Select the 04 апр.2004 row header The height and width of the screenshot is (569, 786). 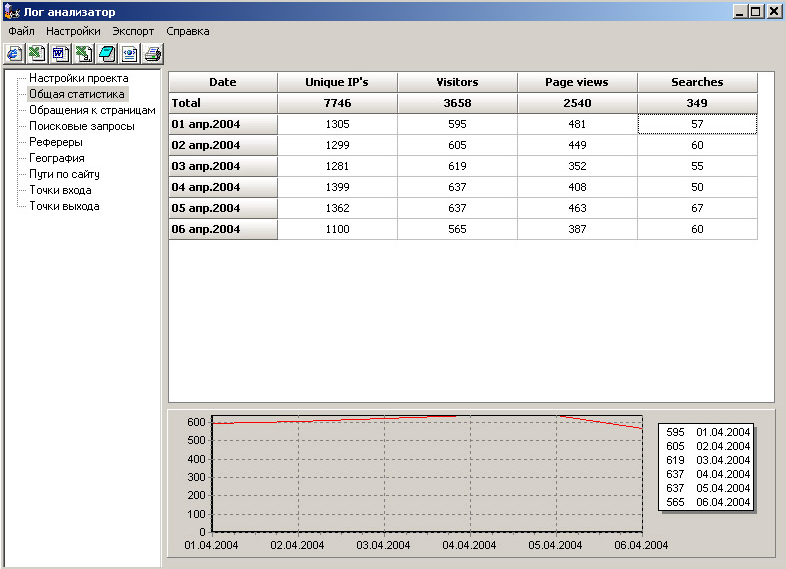click(x=222, y=187)
